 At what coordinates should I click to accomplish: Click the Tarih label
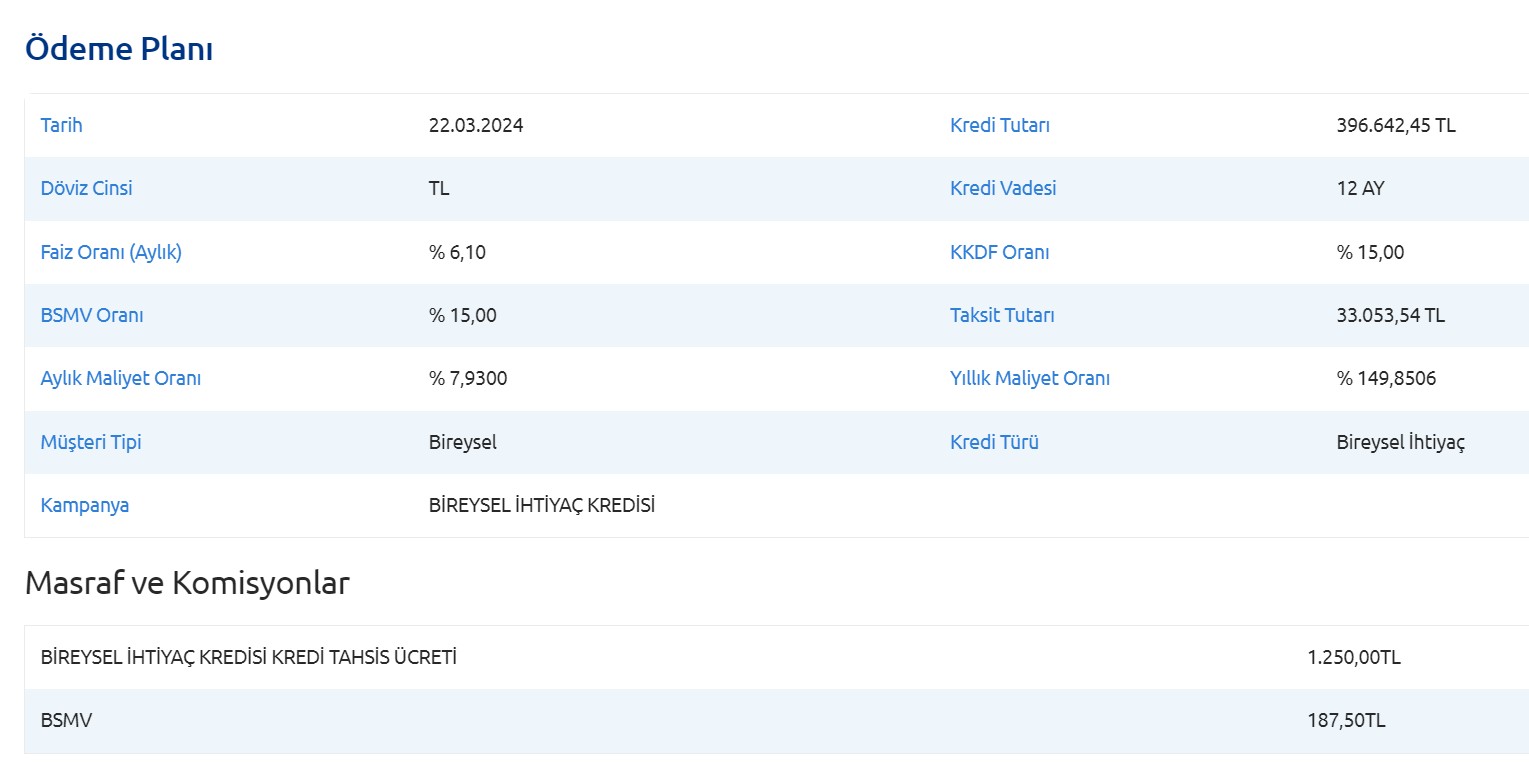click(61, 126)
